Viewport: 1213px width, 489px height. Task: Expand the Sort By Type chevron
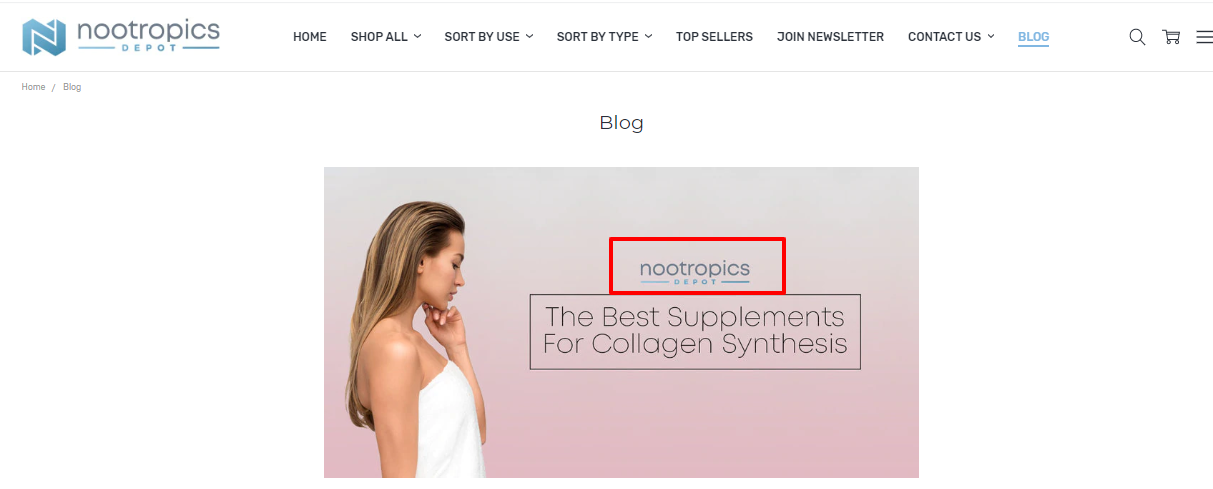point(649,36)
